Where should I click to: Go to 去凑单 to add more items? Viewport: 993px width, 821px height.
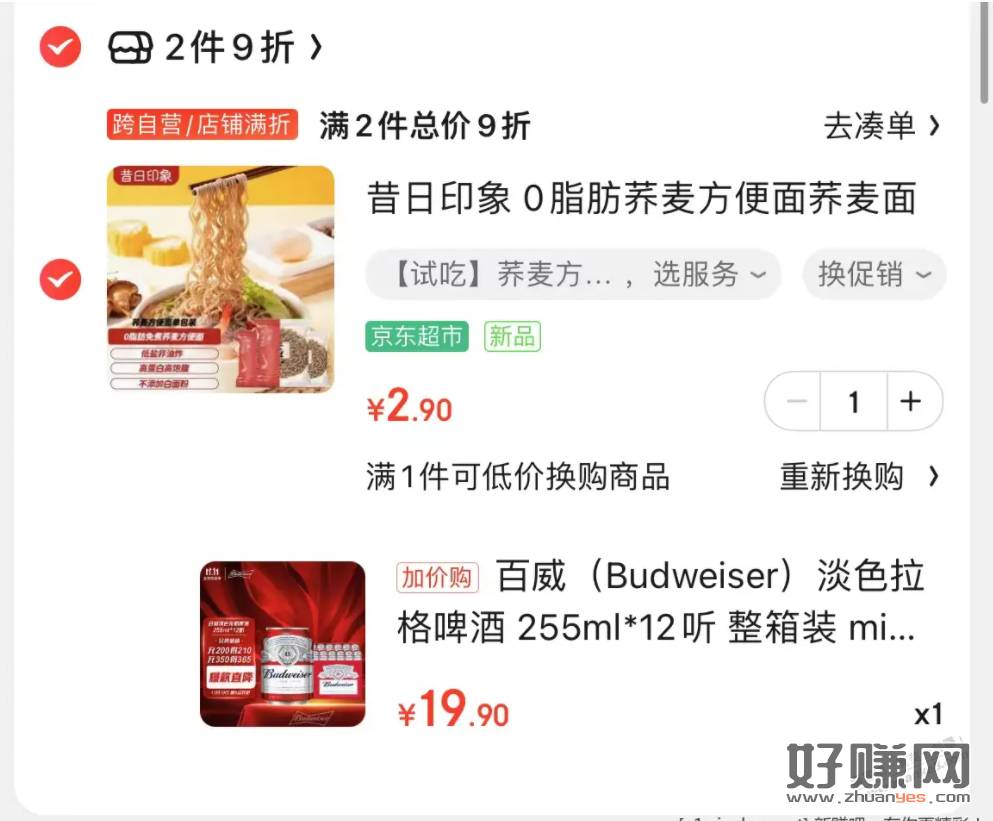pos(869,125)
